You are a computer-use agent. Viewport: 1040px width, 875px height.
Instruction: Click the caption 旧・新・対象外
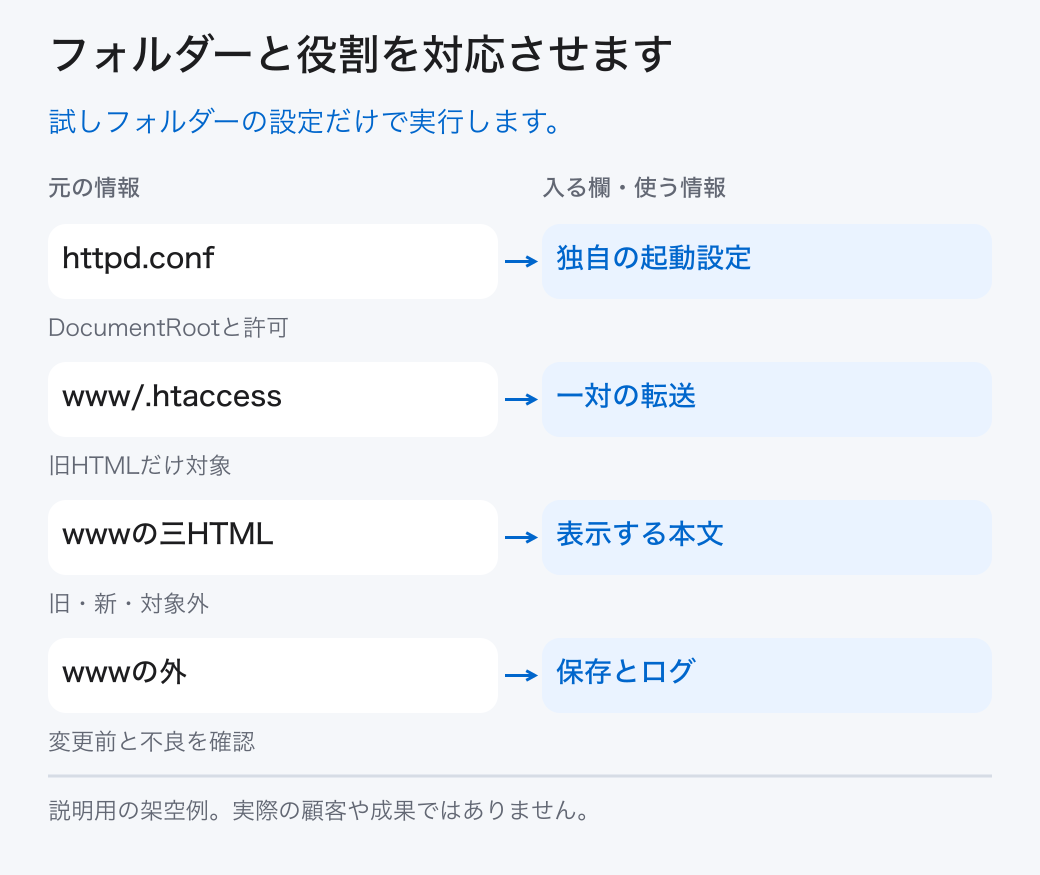129,604
